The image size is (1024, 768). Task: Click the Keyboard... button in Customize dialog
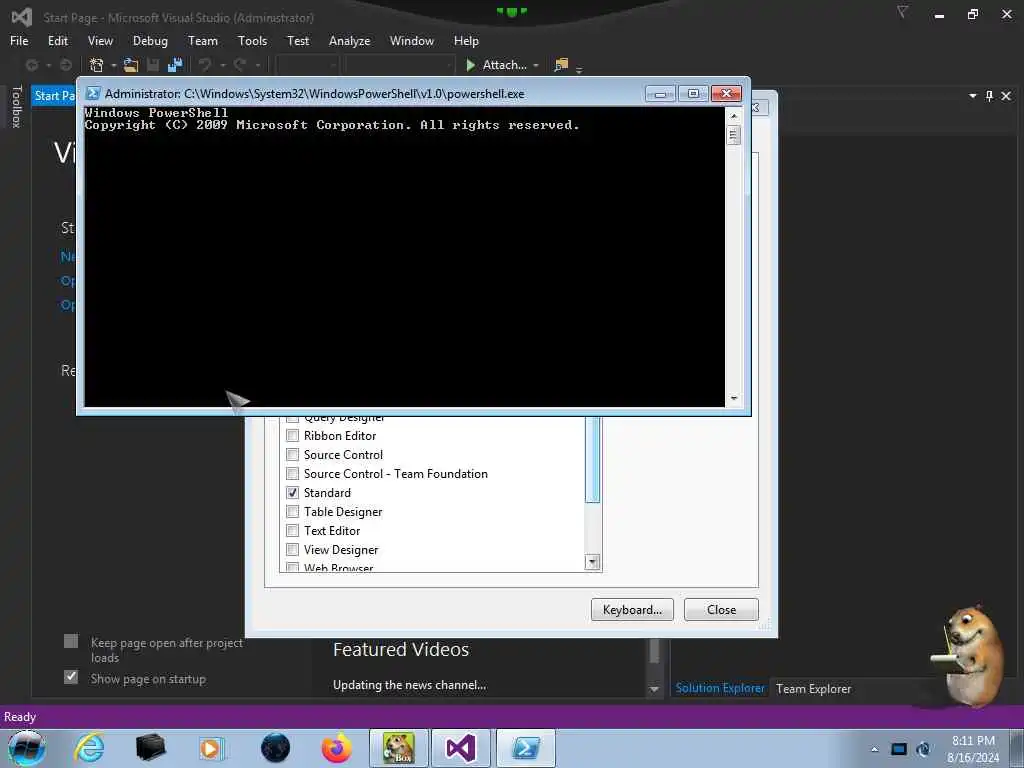(x=632, y=609)
